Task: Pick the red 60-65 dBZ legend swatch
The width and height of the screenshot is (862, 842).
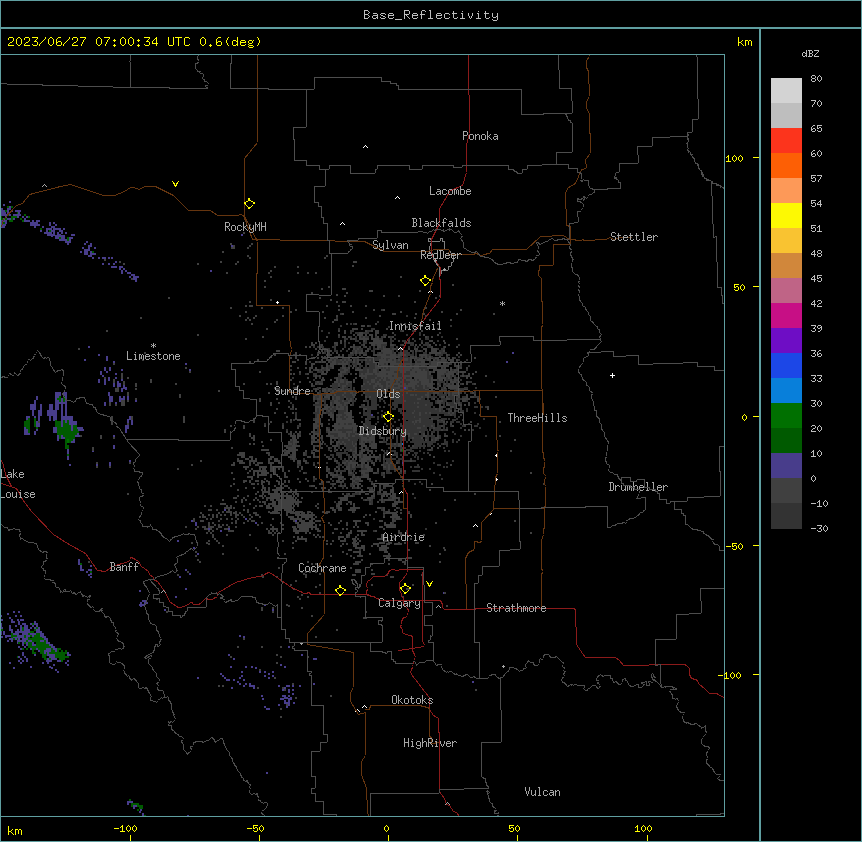Action: [x=786, y=141]
